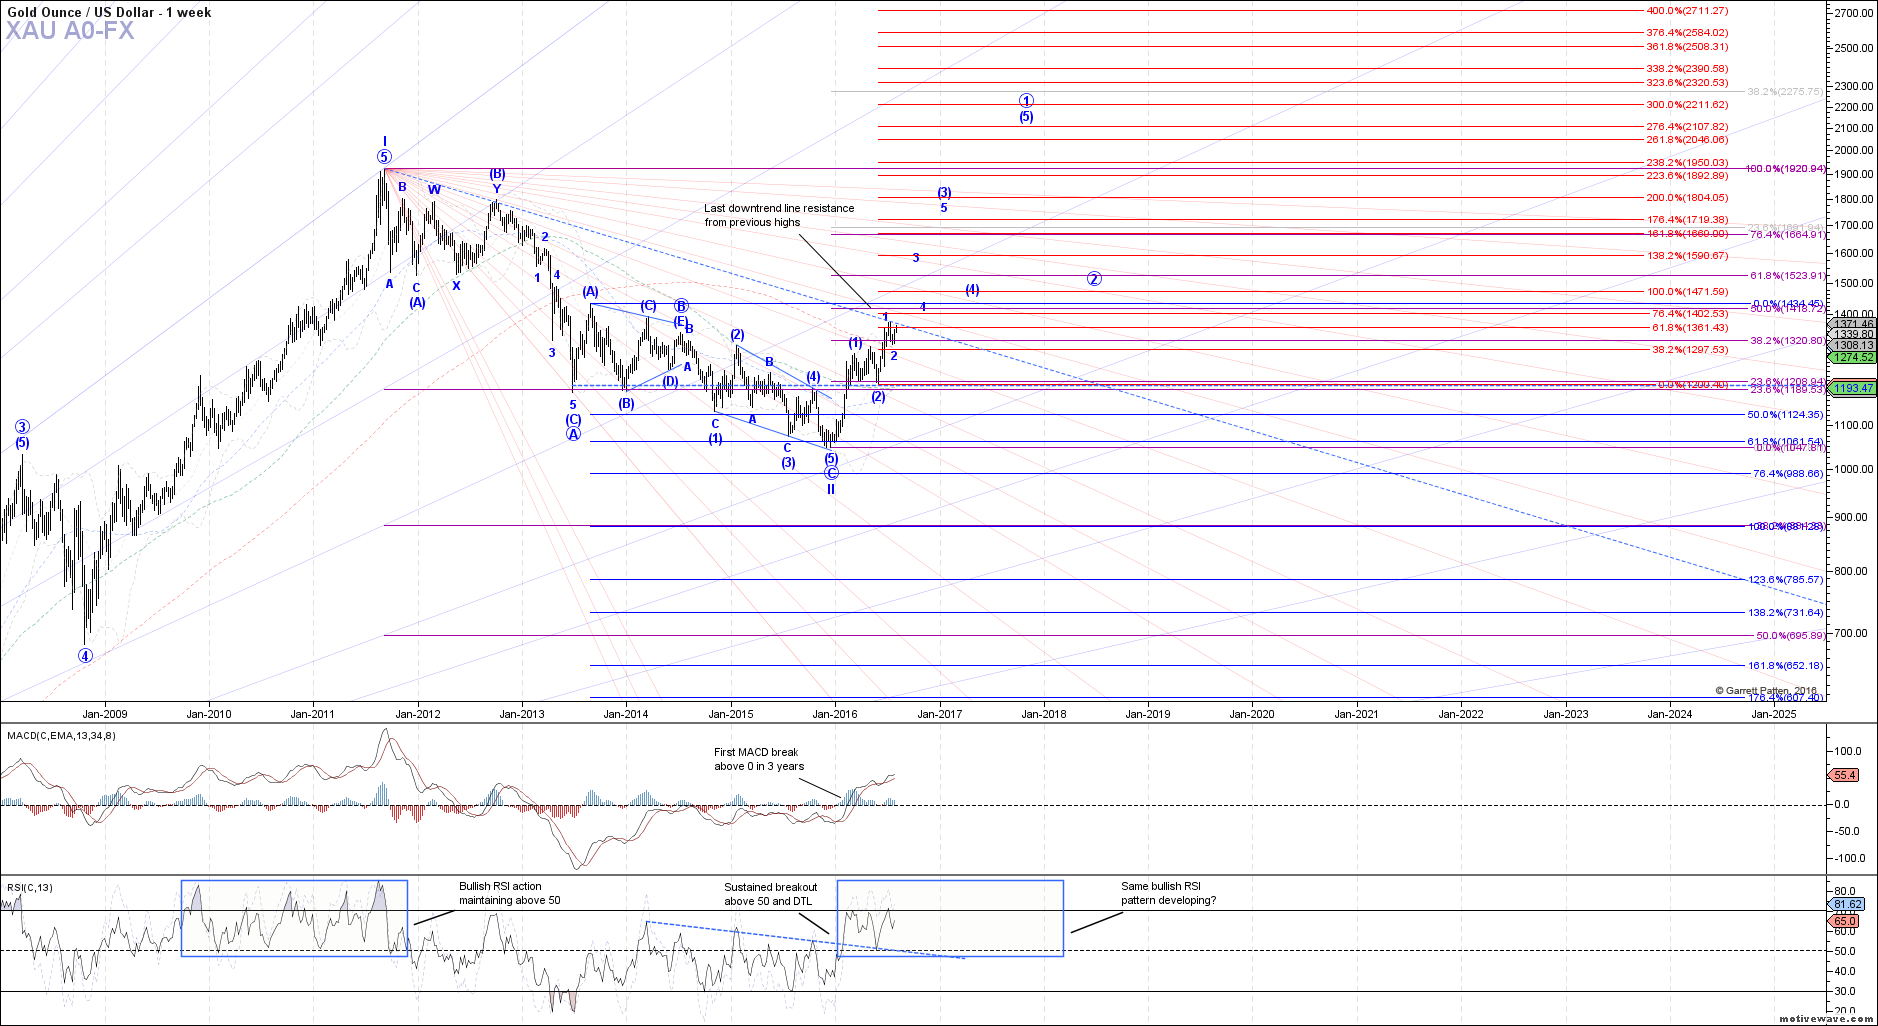This screenshot has width=1878, height=1026.
Task: Click Jan-2025 on the time axis
Action: point(1773,714)
